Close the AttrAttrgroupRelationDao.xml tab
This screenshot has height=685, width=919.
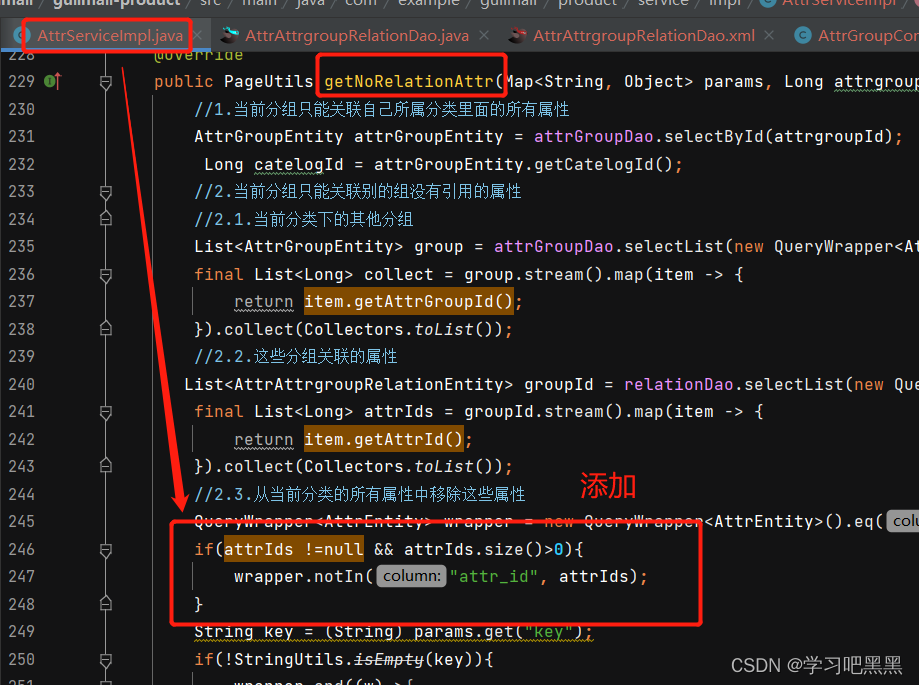(x=769, y=36)
